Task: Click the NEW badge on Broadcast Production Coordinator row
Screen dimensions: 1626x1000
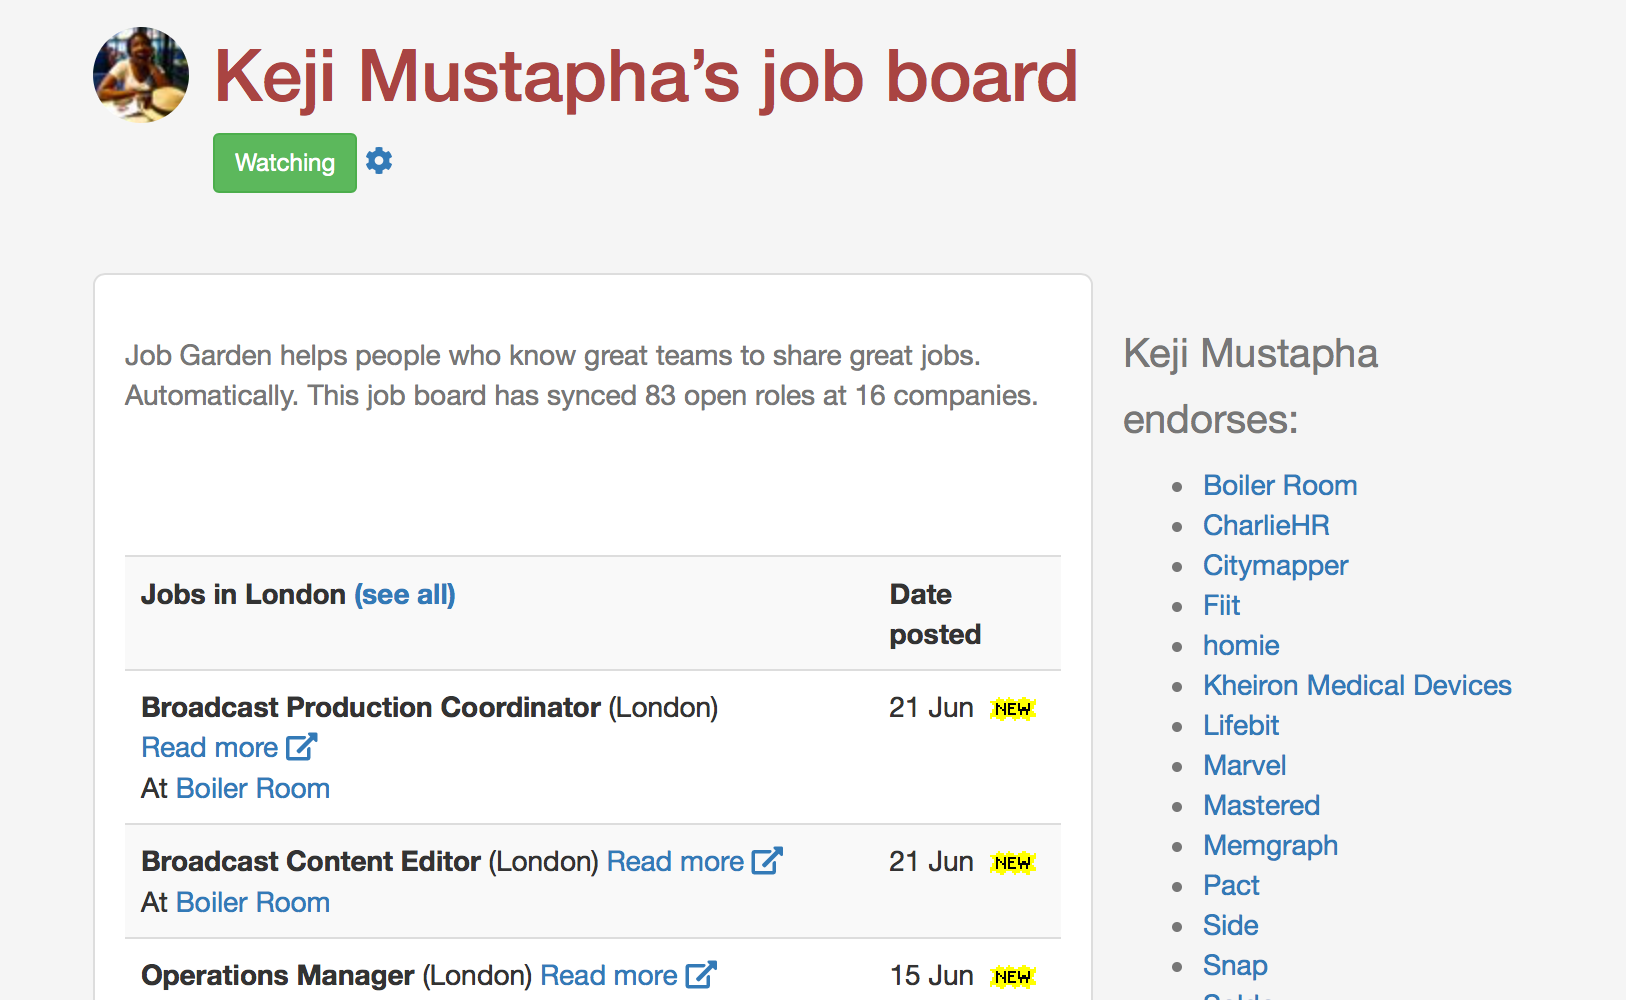Action: point(1012,709)
